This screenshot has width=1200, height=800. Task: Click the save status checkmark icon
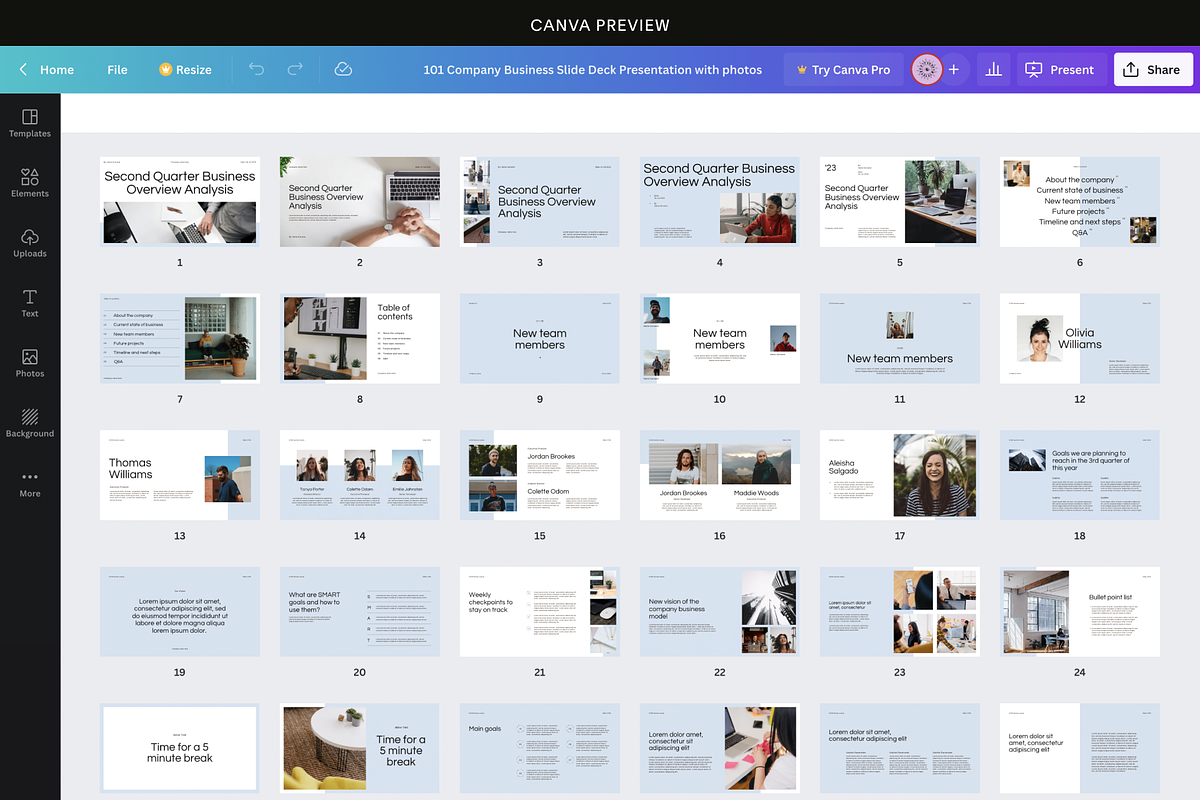343,69
